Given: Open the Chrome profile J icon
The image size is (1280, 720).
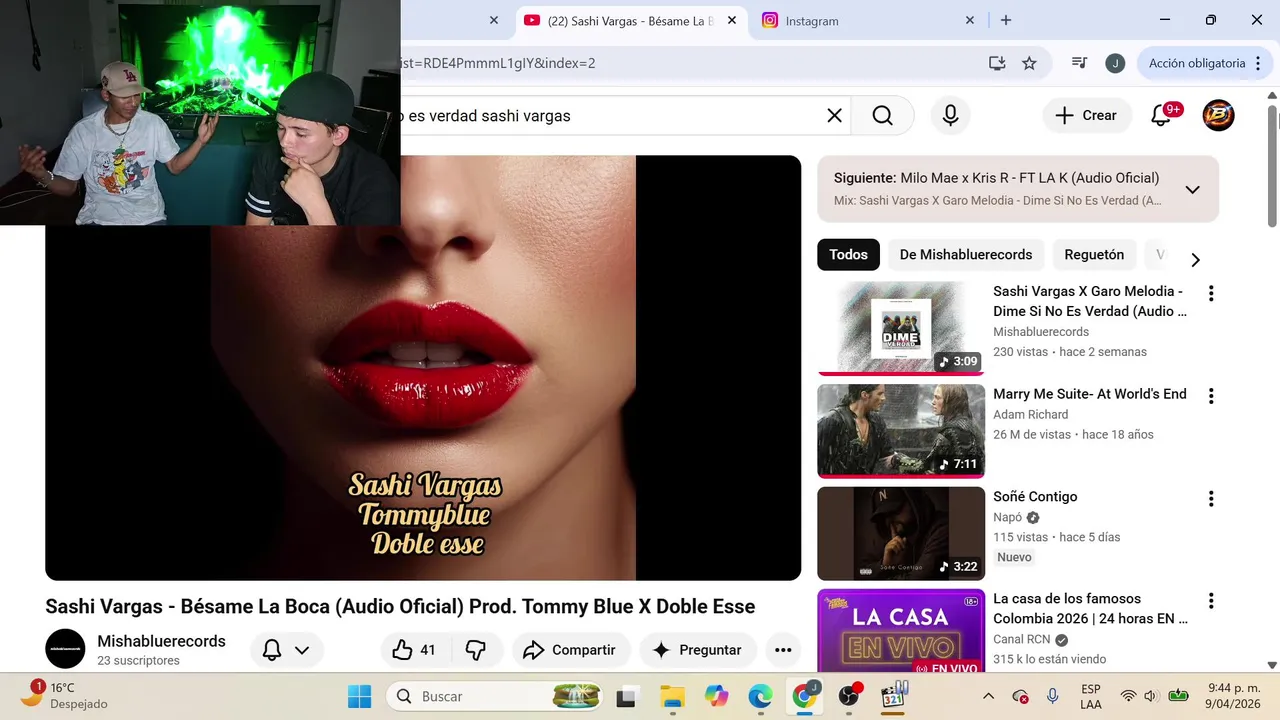Looking at the screenshot, I should pos(1115,63).
